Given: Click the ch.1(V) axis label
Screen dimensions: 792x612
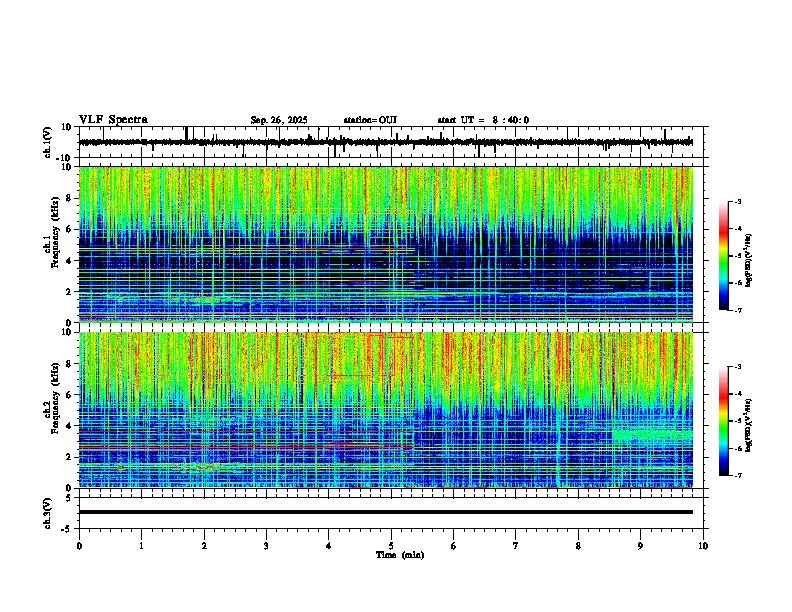Looking at the screenshot, I should [48, 142].
